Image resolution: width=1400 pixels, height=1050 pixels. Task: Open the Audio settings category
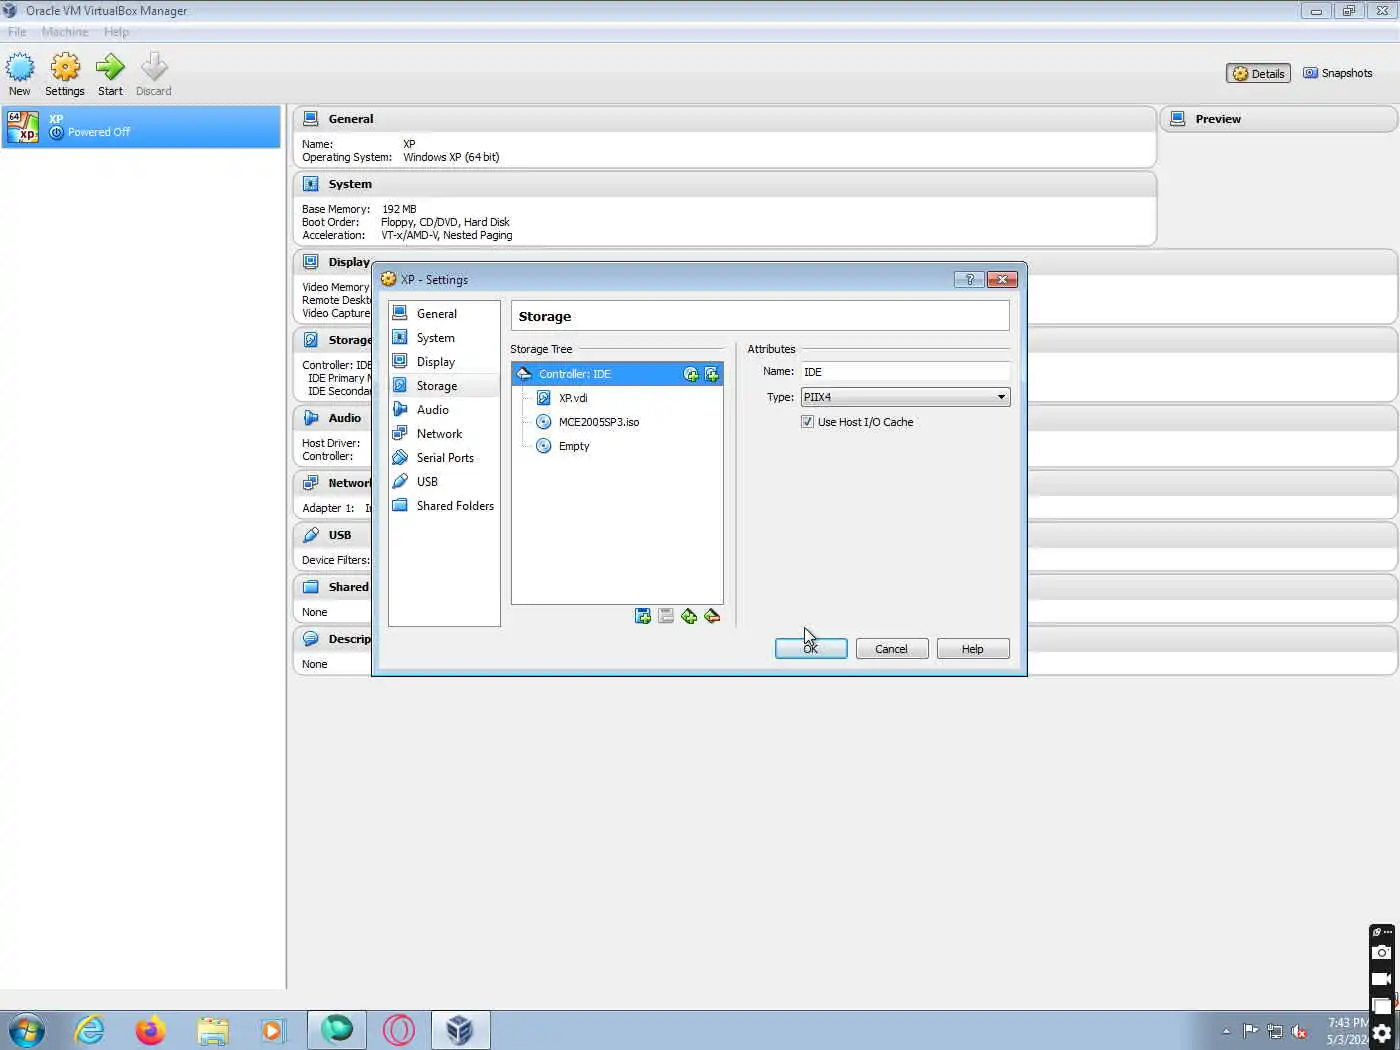pyautogui.click(x=444, y=410)
